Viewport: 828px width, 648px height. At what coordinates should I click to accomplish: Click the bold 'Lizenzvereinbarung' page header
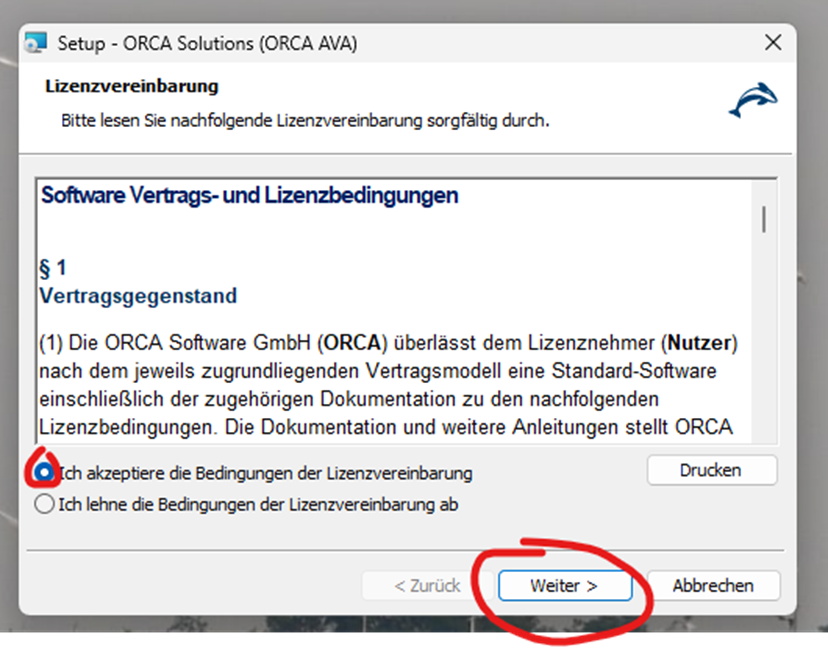pyautogui.click(x=132, y=86)
